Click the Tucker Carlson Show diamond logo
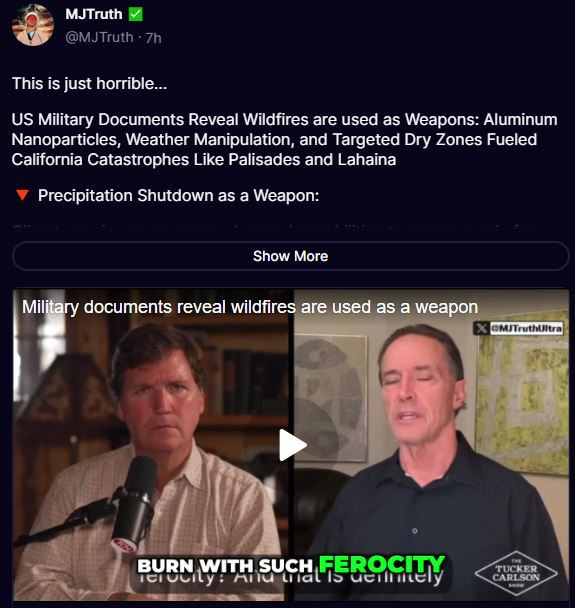 [516, 573]
